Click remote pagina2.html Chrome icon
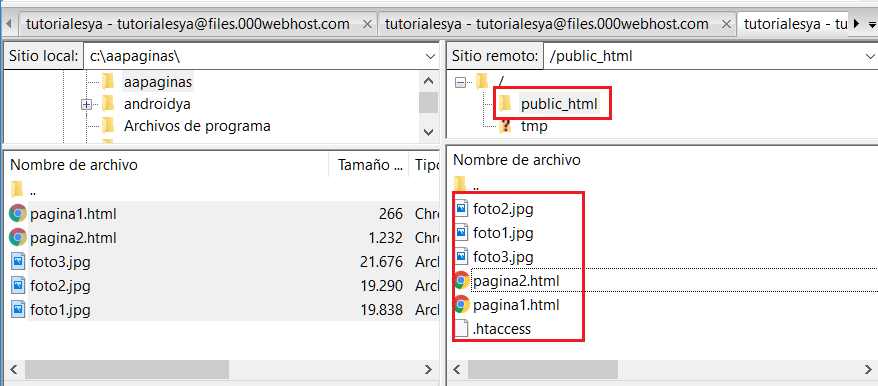878x386 pixels. 462,281
